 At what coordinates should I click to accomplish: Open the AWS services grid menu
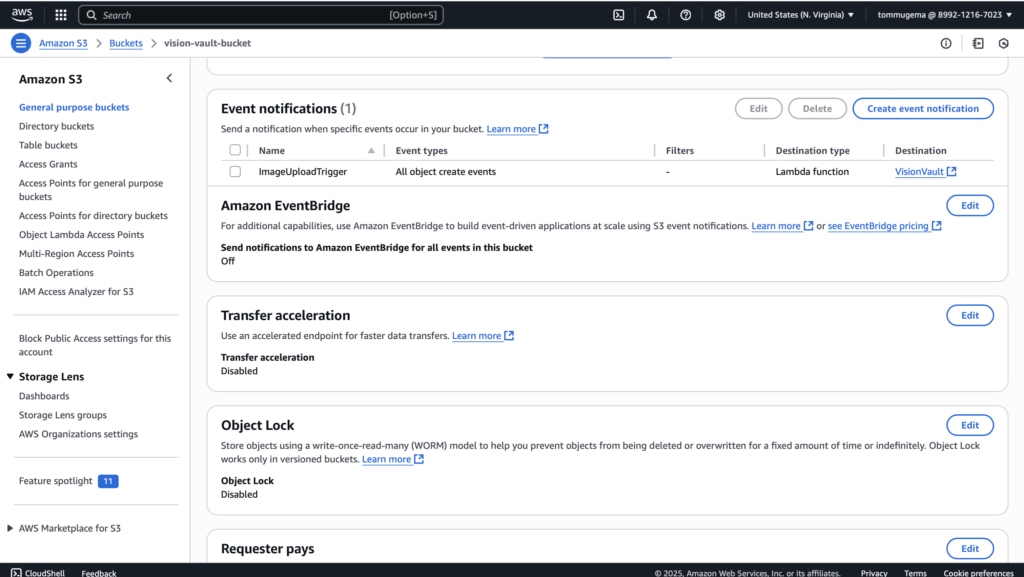pos(61,15)
